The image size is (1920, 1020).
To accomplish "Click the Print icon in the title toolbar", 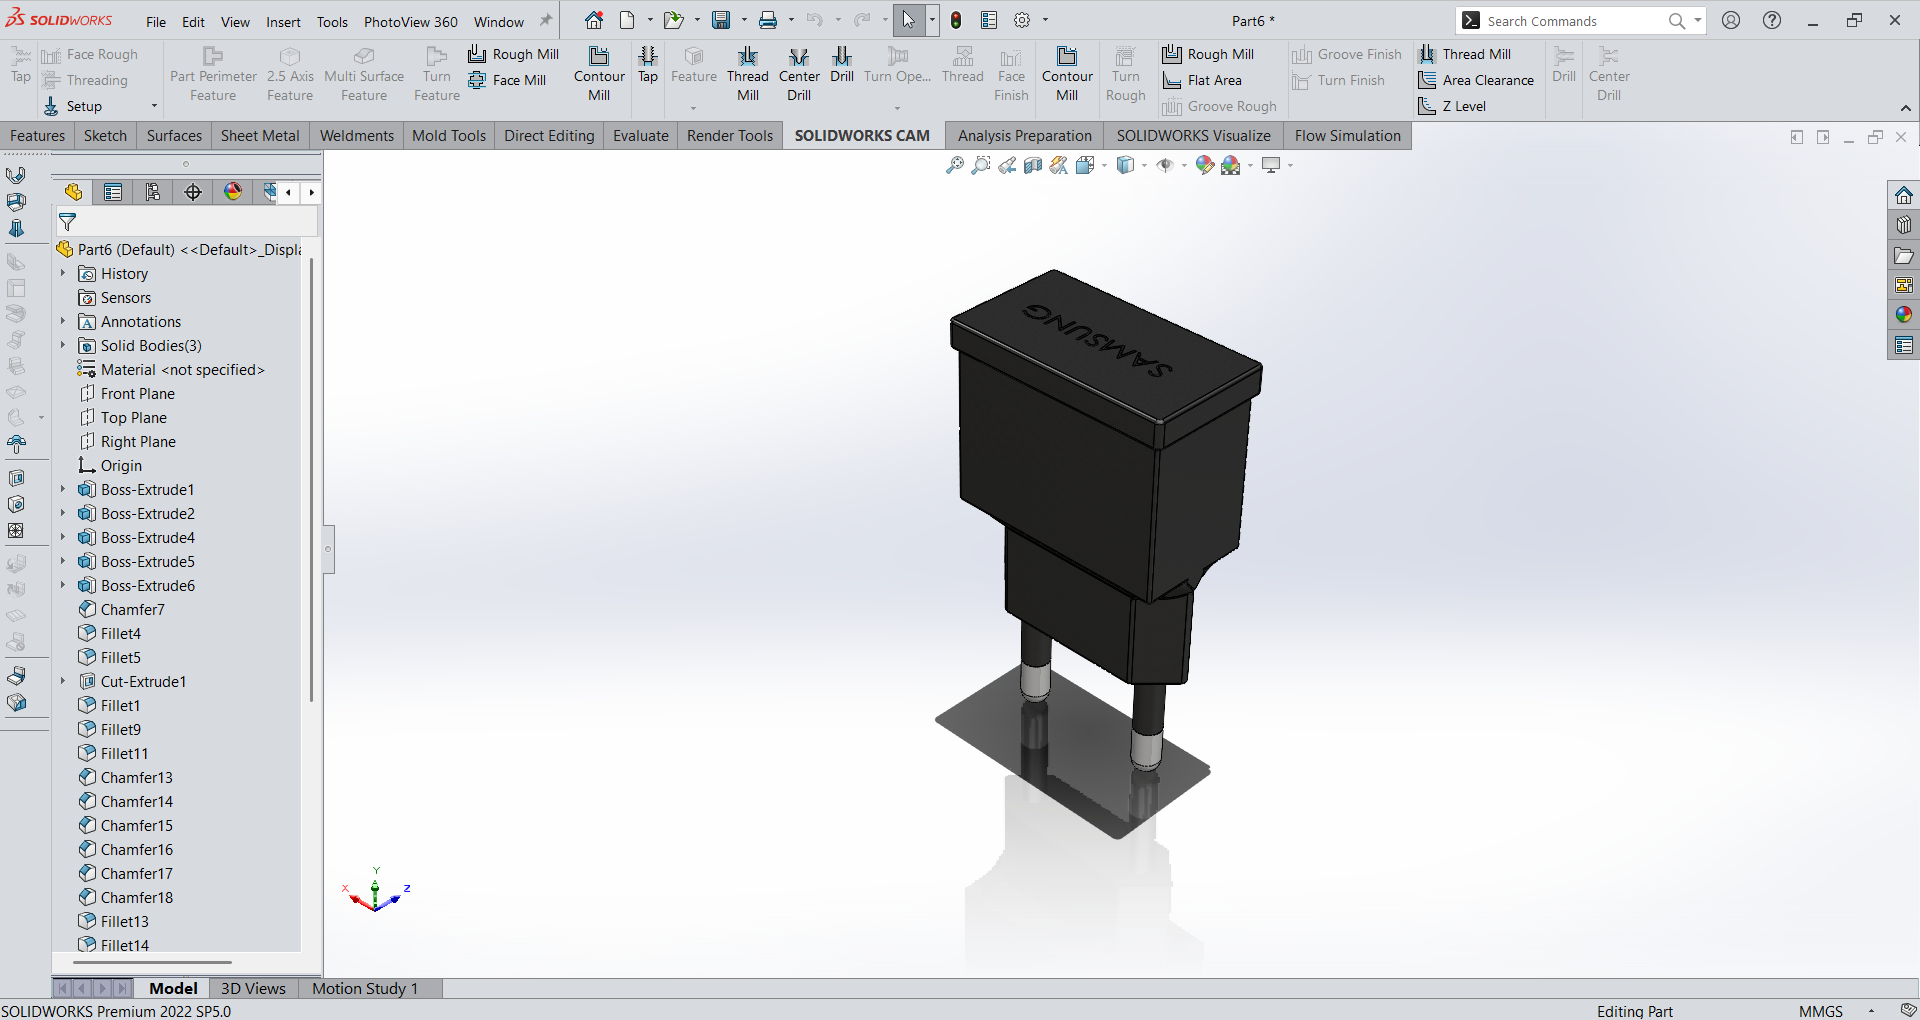I will pos(768,20).
